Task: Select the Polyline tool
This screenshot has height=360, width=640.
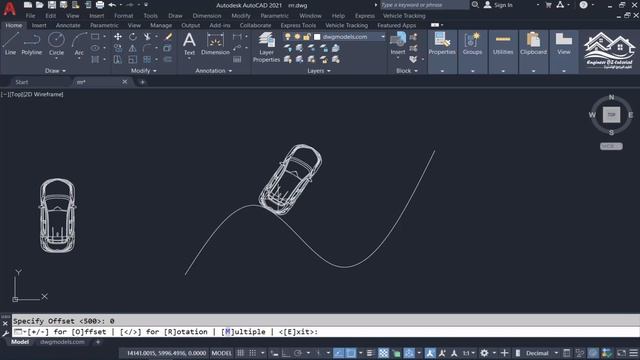Action: (x=31, y=44)
